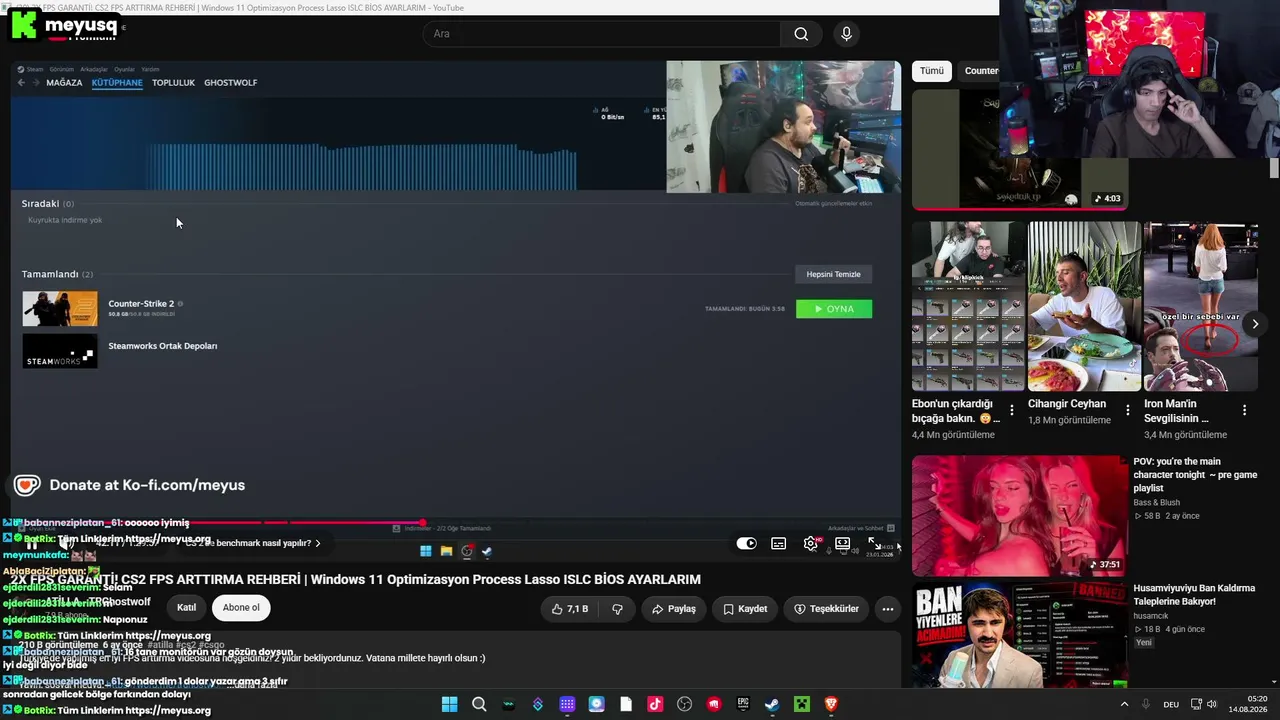Open Steam from the taskbar
The height and width of the screenshot is (720, 1280).
point(772,704)
